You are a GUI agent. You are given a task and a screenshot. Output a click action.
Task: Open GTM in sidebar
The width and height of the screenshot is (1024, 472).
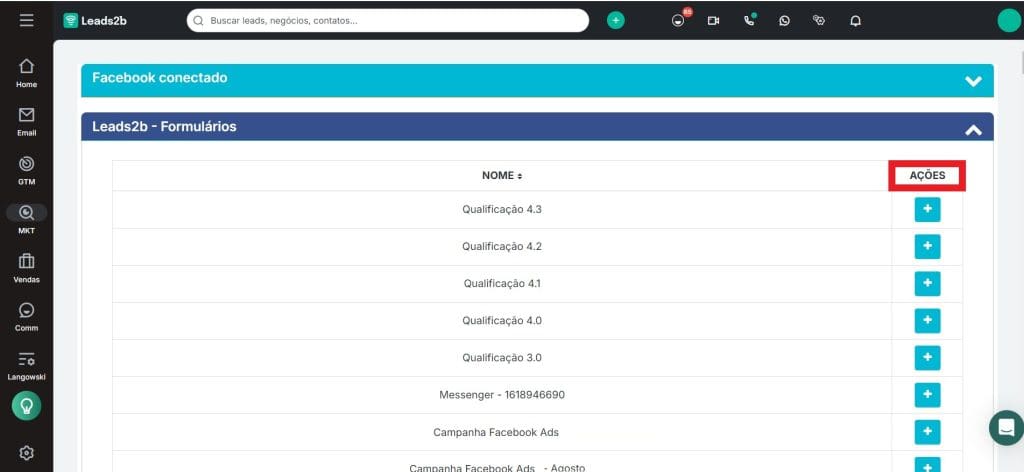point(26,170)
